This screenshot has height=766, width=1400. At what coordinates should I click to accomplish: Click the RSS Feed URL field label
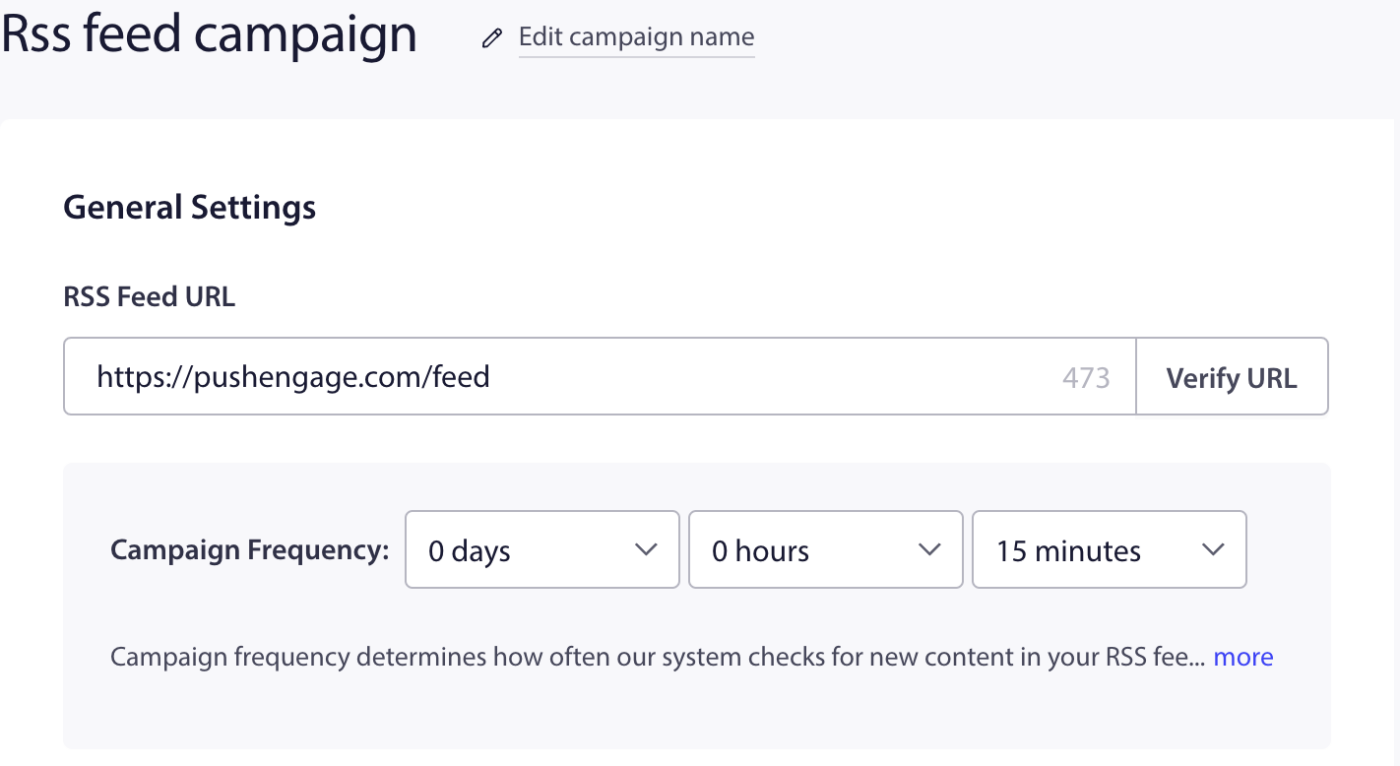[149, 297]
